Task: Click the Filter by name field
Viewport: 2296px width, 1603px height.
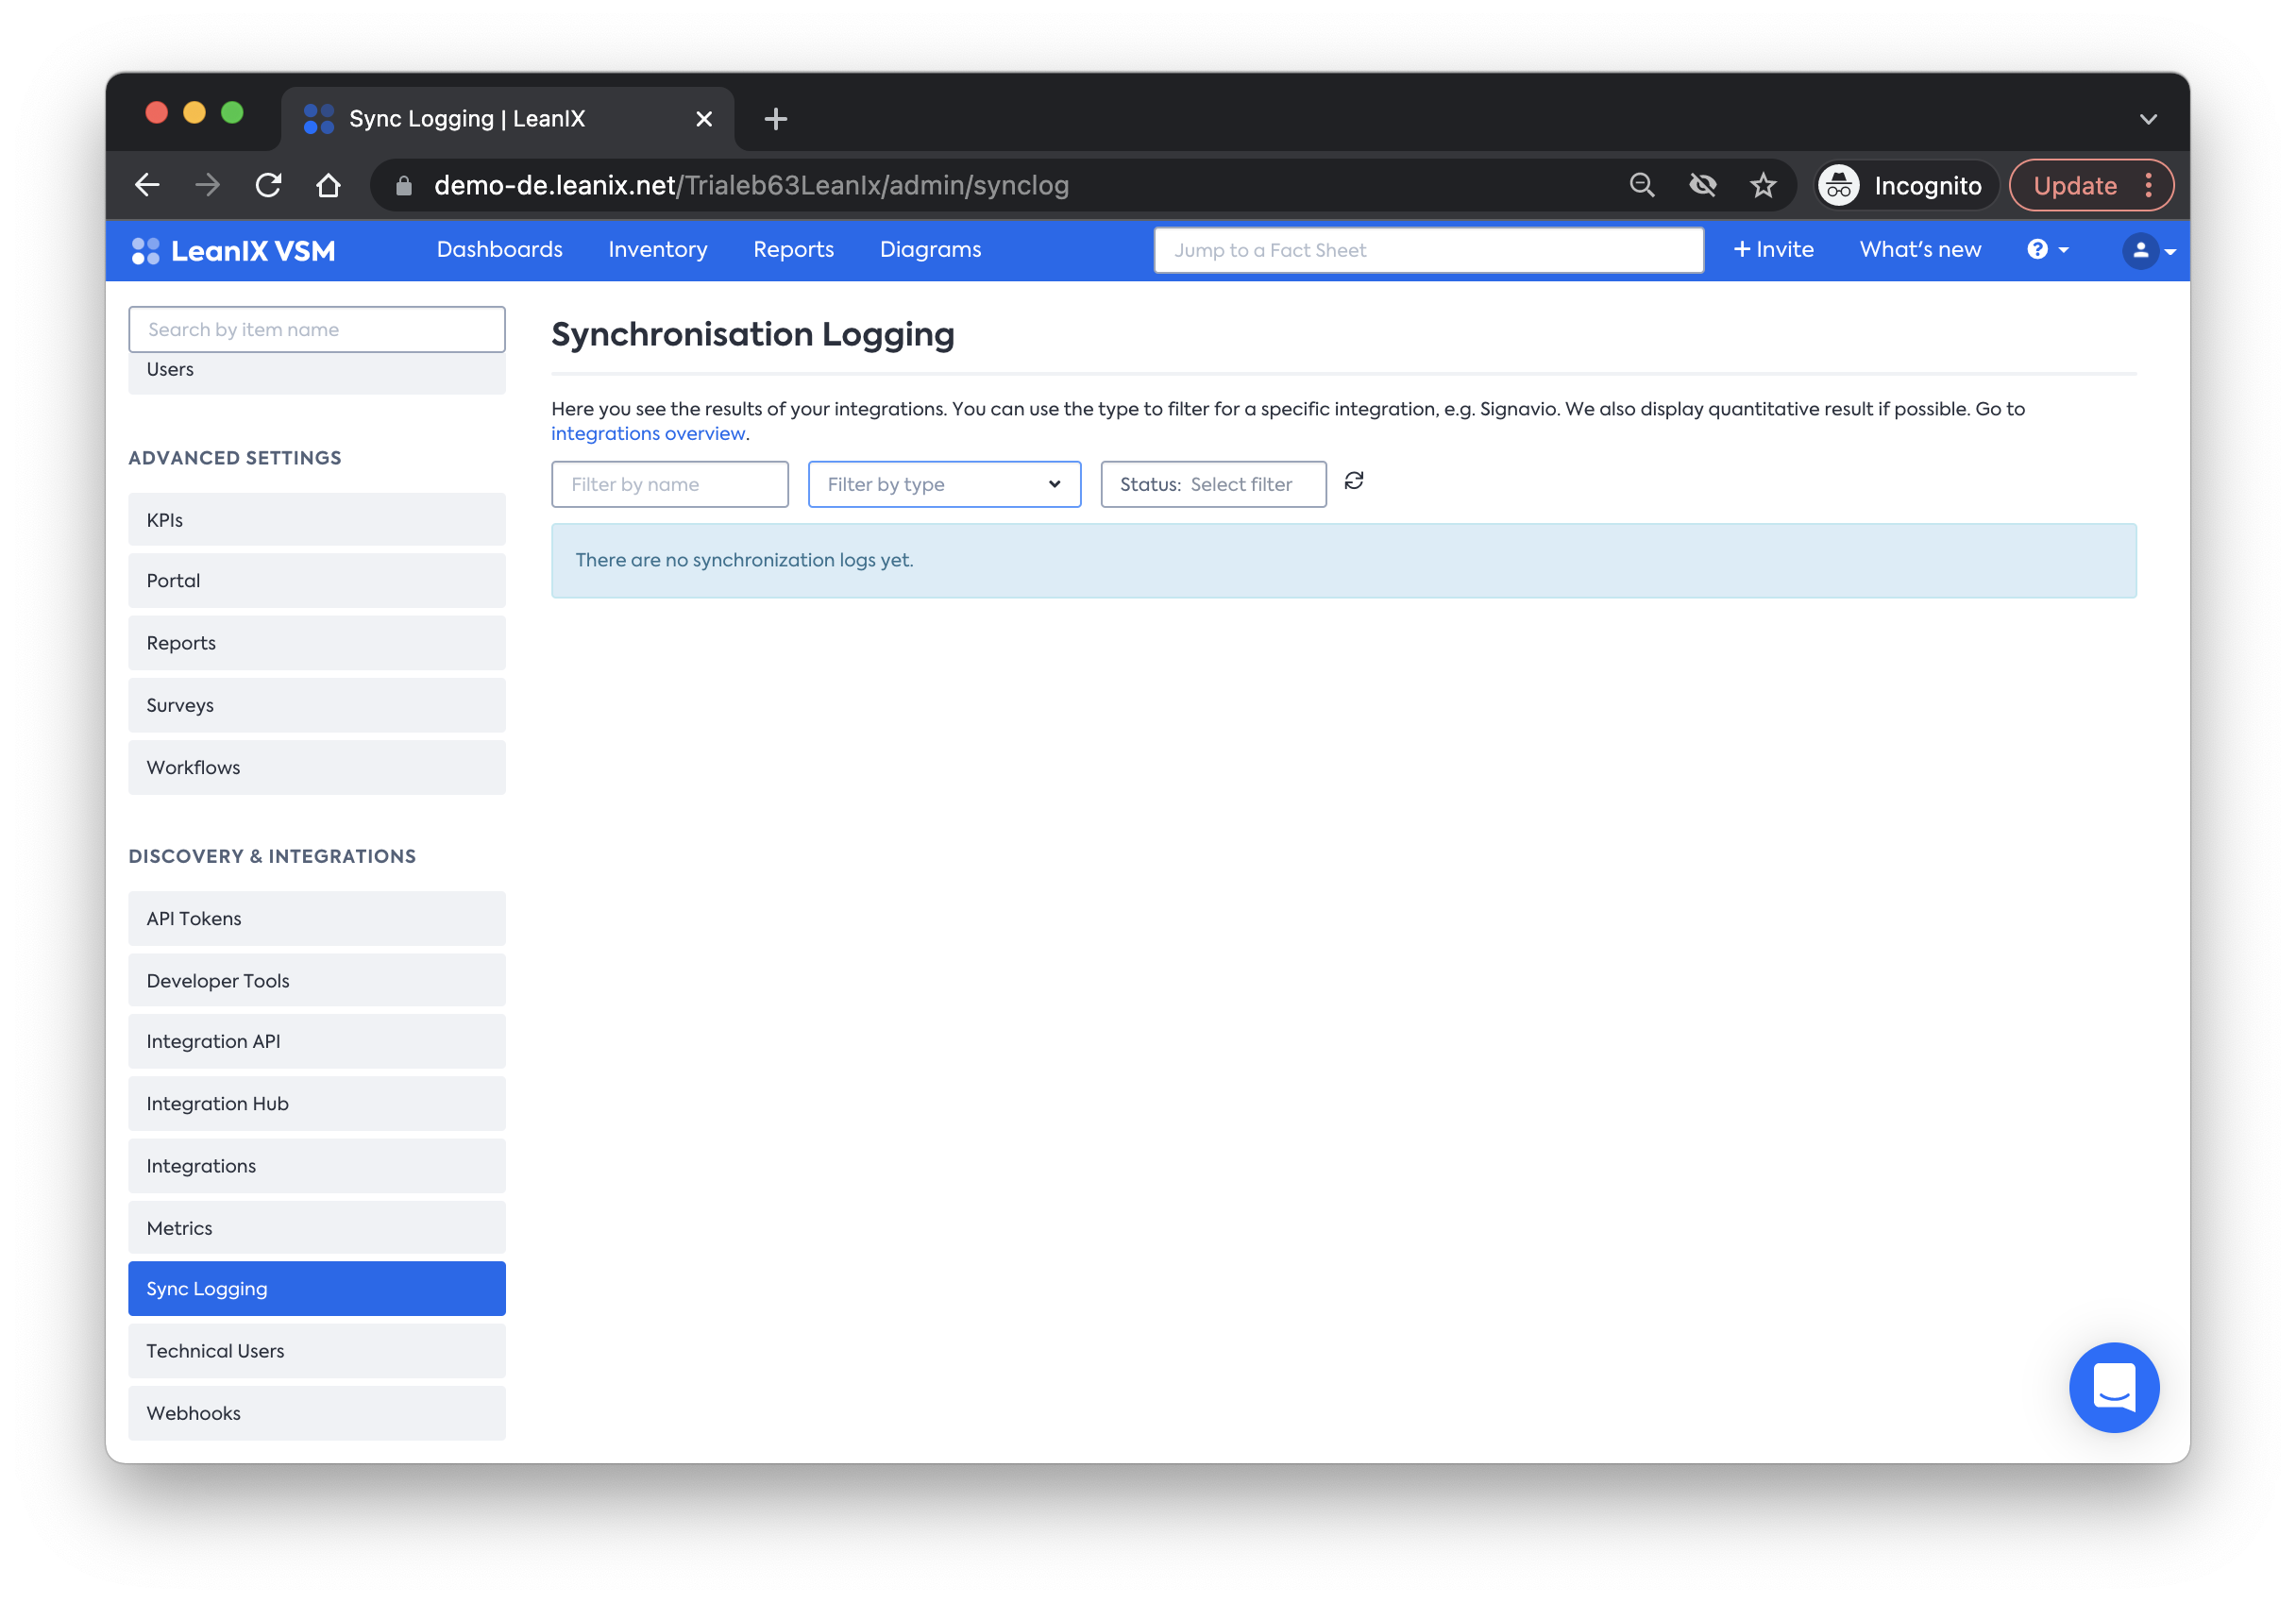Action: [669, 484]
